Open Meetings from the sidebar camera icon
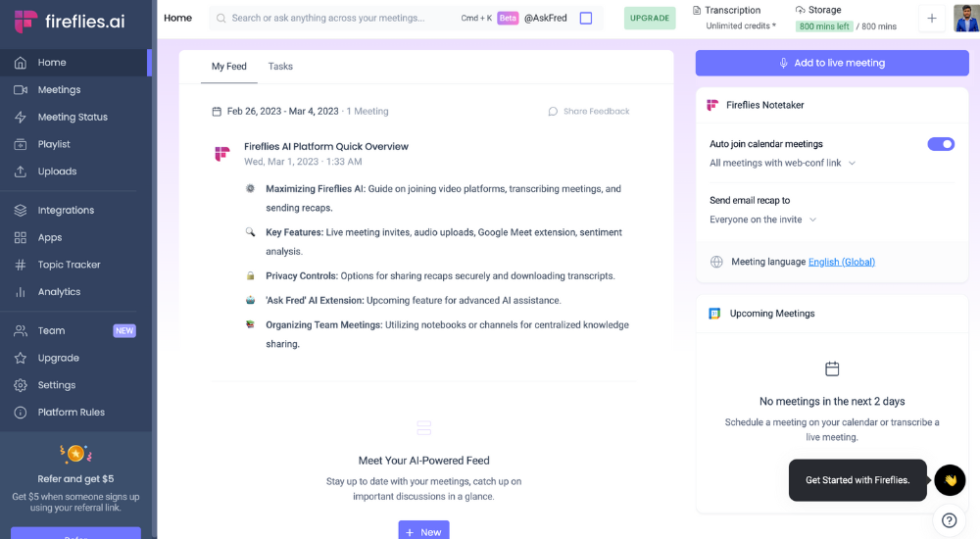The width and height of the screenshot is (980, 539). pyautogui.click(x=20, y=90)
